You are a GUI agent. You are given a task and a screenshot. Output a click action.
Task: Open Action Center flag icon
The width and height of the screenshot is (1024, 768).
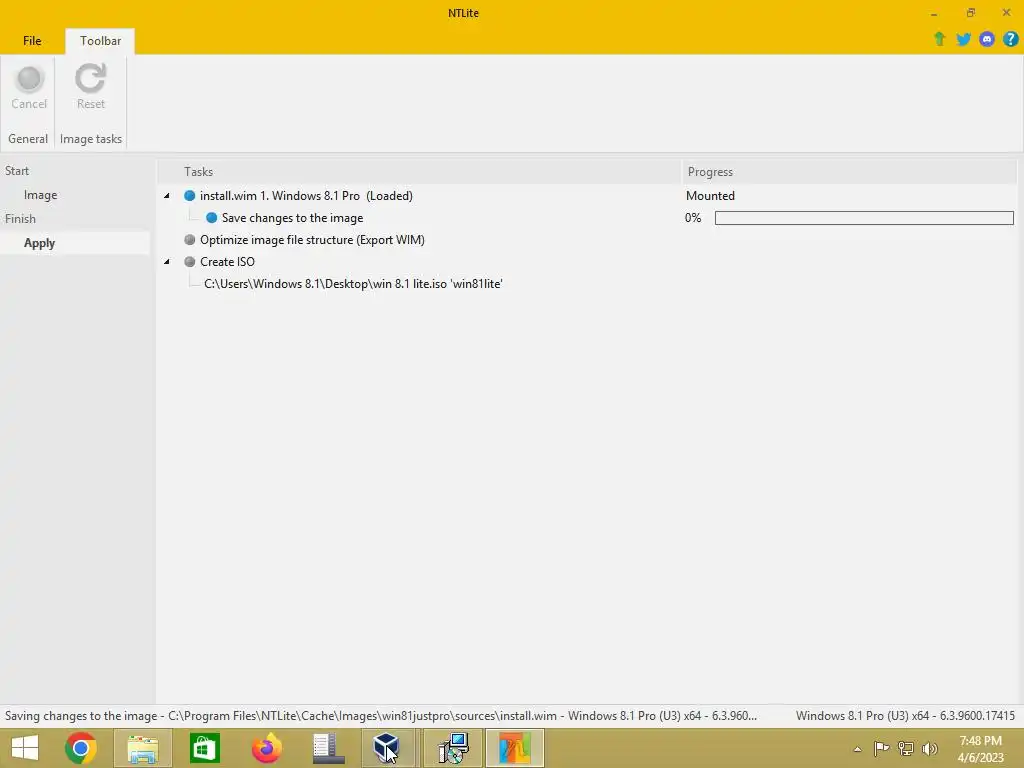coord(881,748)
